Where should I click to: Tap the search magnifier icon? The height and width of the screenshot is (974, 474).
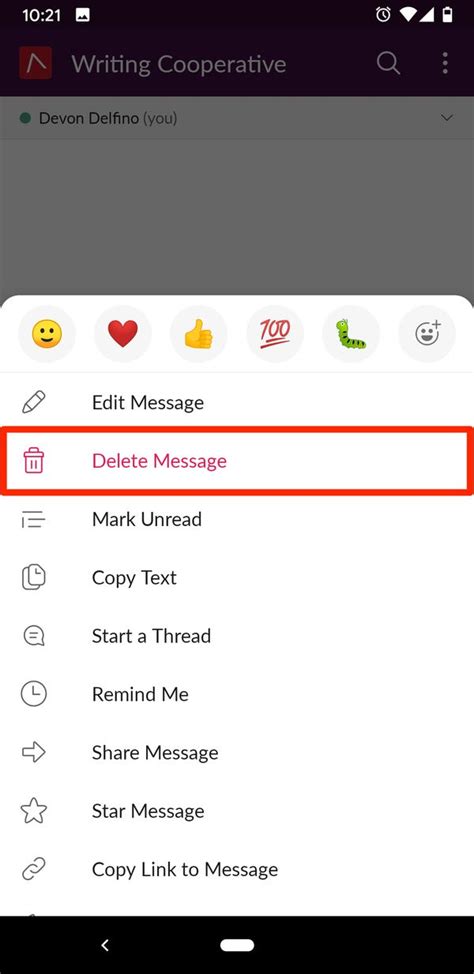pos(388,63)
